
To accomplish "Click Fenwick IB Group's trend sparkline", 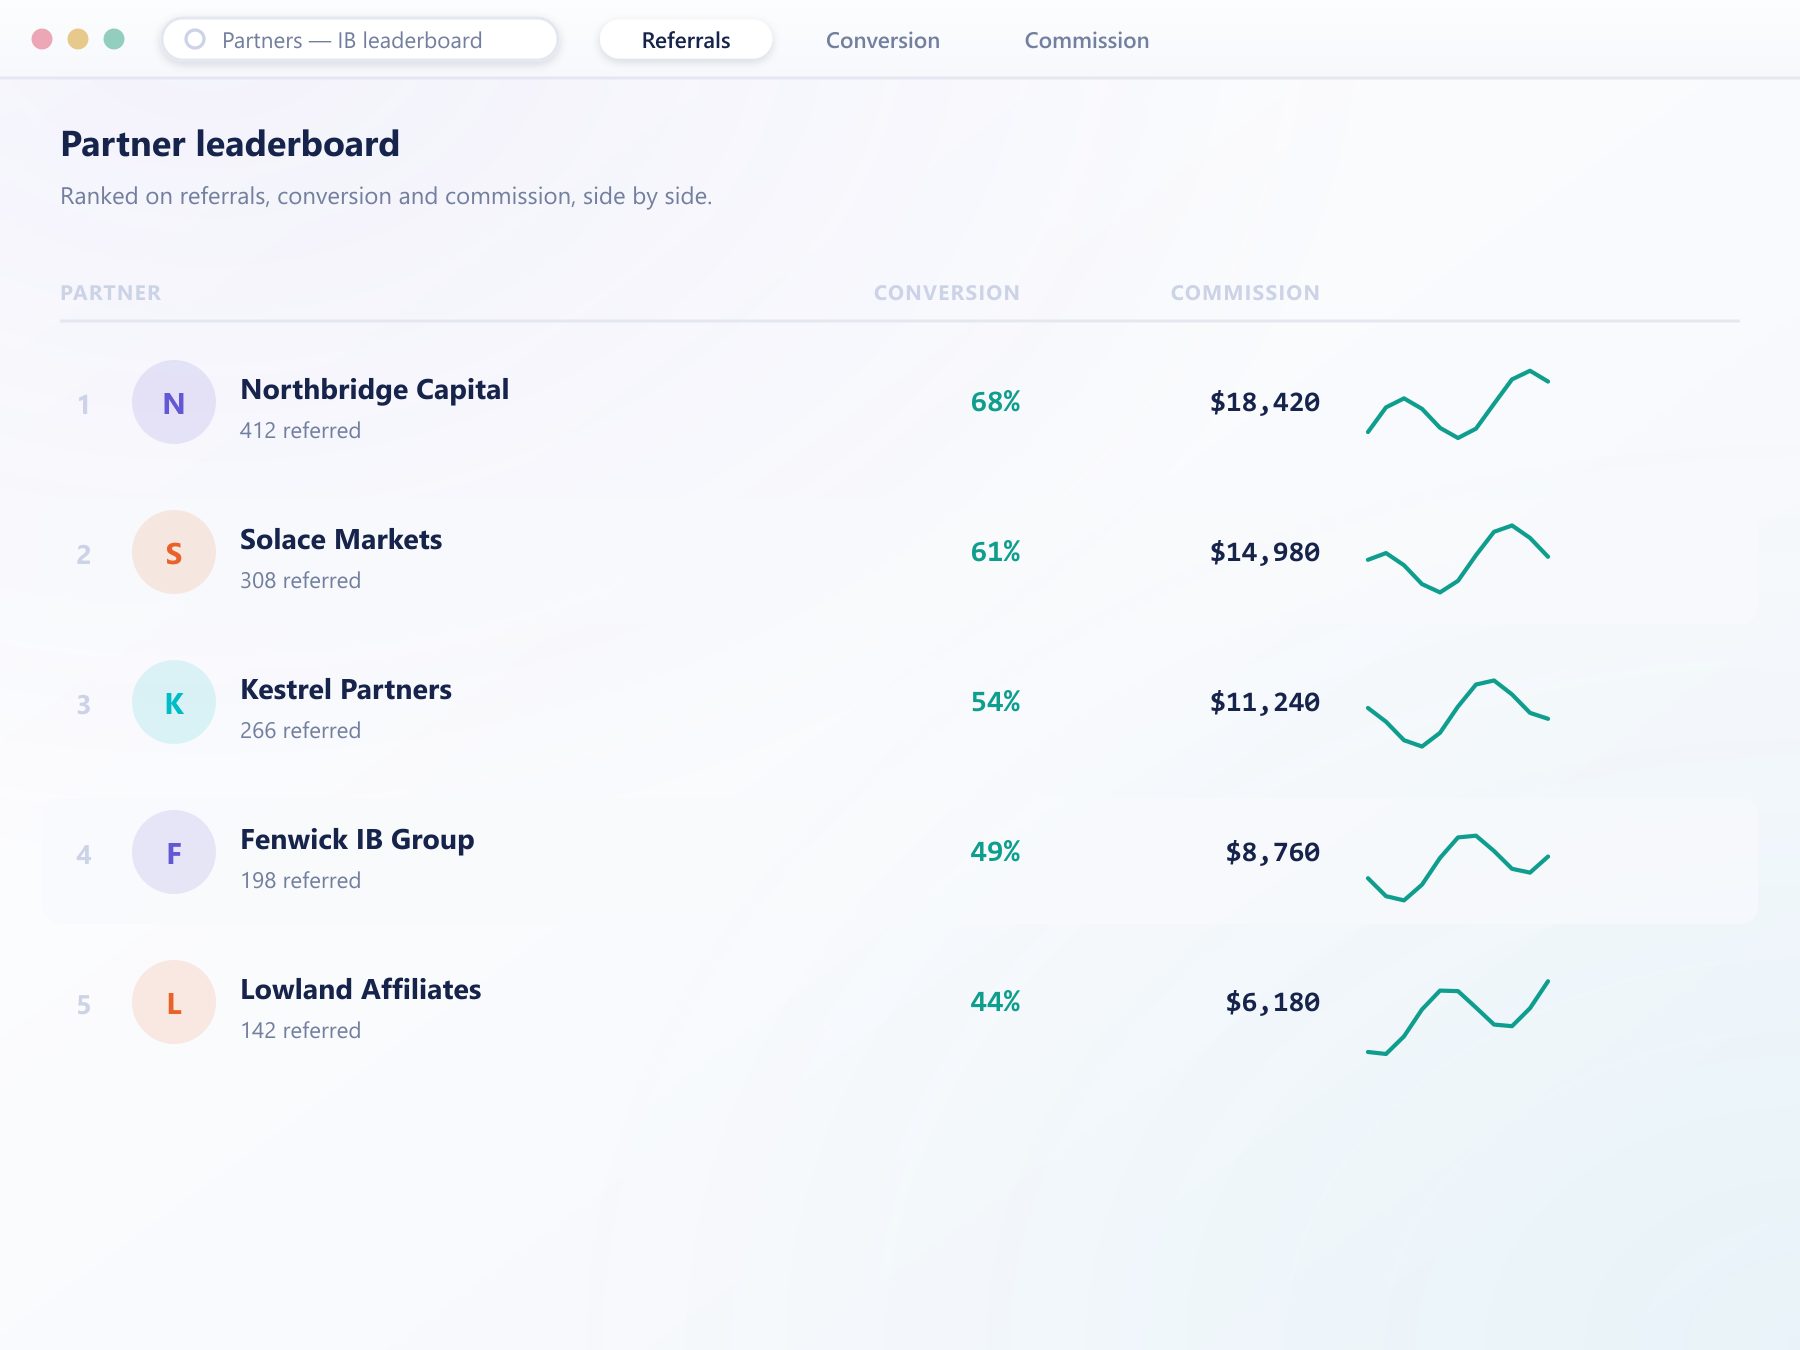I will point(1458,868).
